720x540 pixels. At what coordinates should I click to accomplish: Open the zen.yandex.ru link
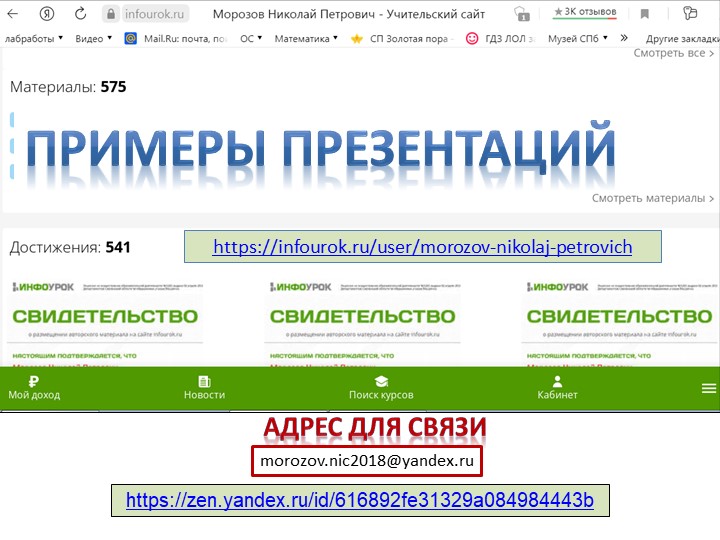359,499
